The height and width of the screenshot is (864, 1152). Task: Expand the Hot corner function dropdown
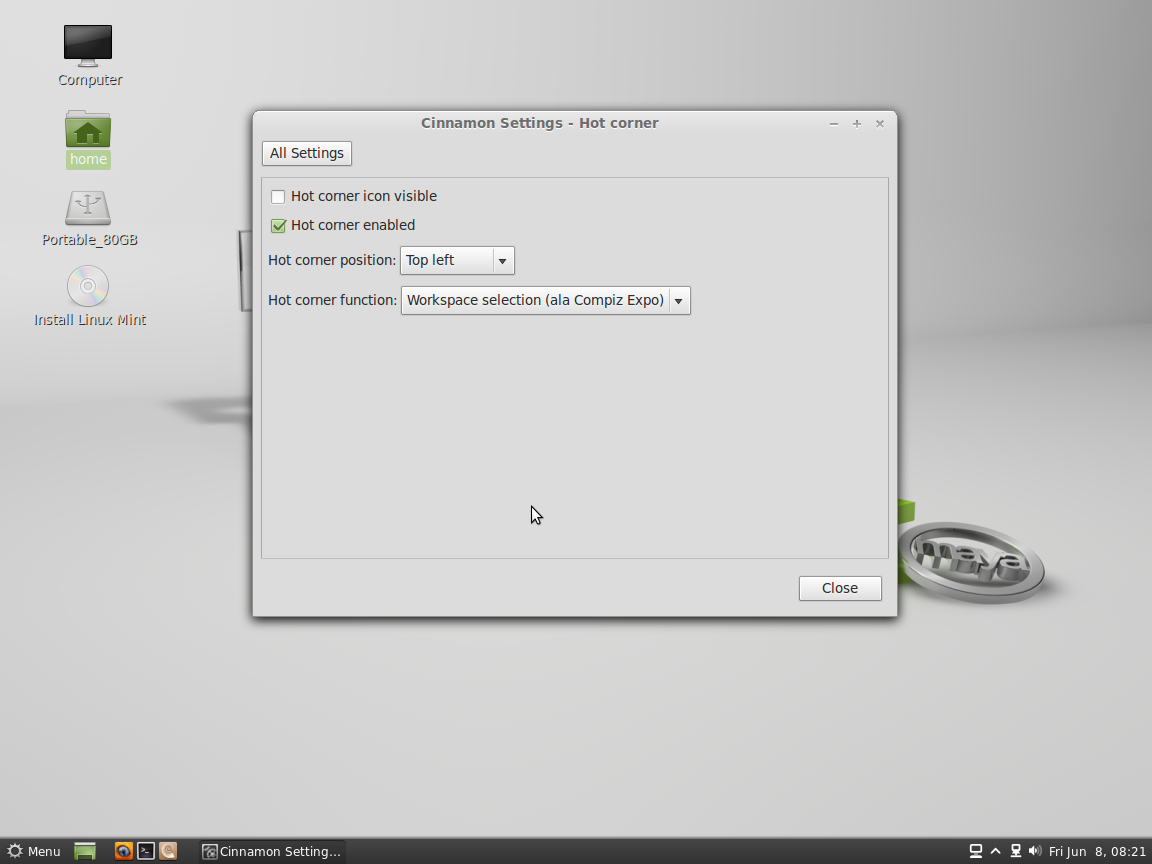click(x=545, y=300)
